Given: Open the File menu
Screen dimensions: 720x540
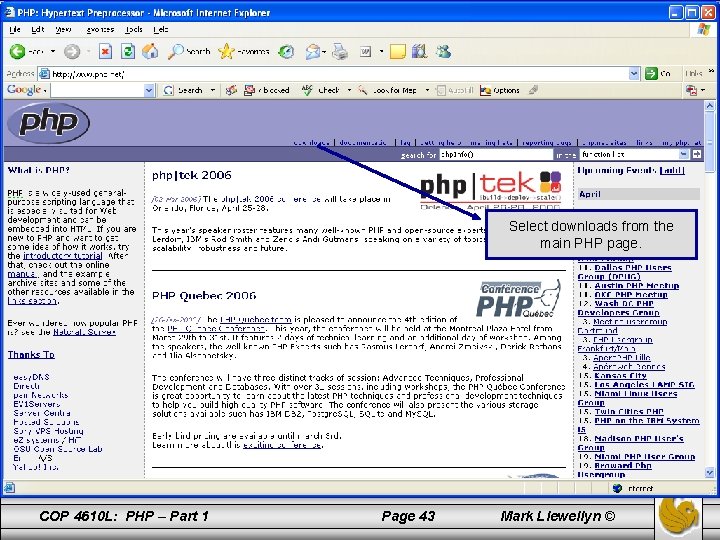Looking at the screenshot, I should coord(15,29).
